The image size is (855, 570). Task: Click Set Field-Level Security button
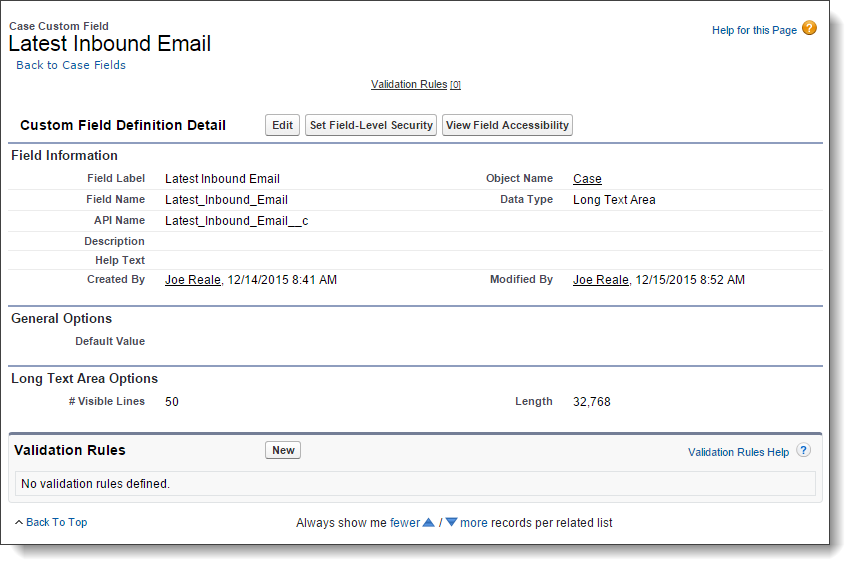(371, 125)
